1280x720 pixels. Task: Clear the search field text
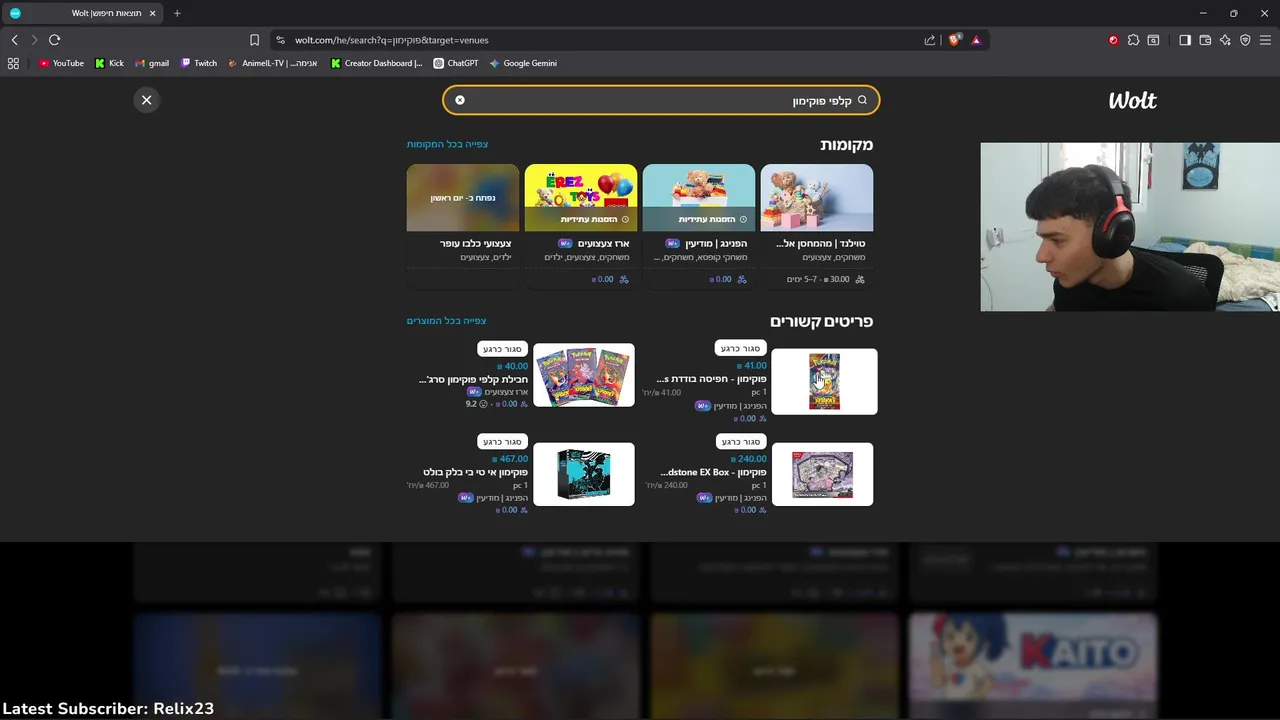pyautogui.click(x=460, y=100)
